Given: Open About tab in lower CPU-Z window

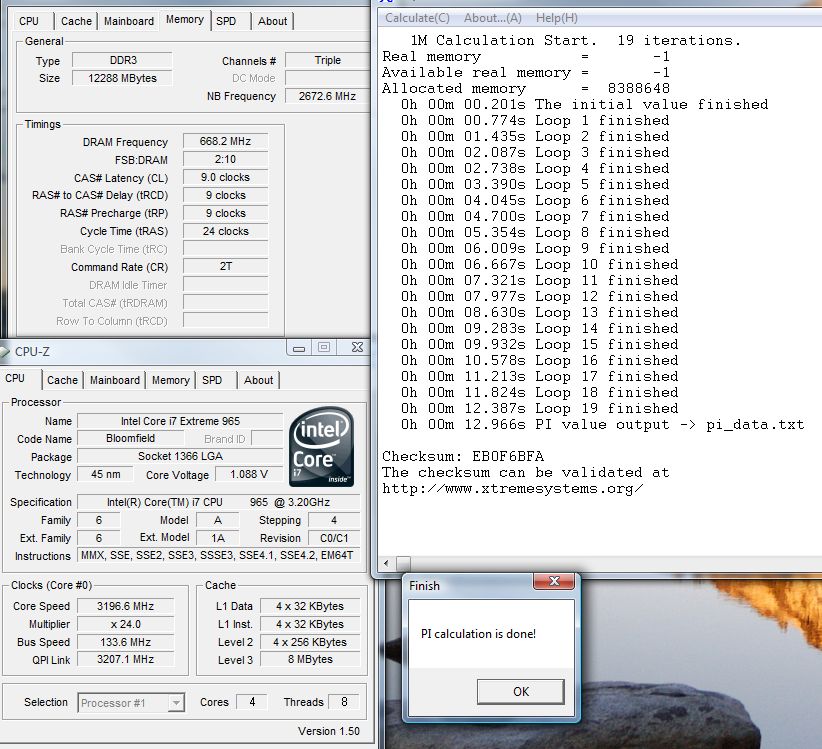Looking at the screenshot, I should pyautogui.click(x=258, y=380).
